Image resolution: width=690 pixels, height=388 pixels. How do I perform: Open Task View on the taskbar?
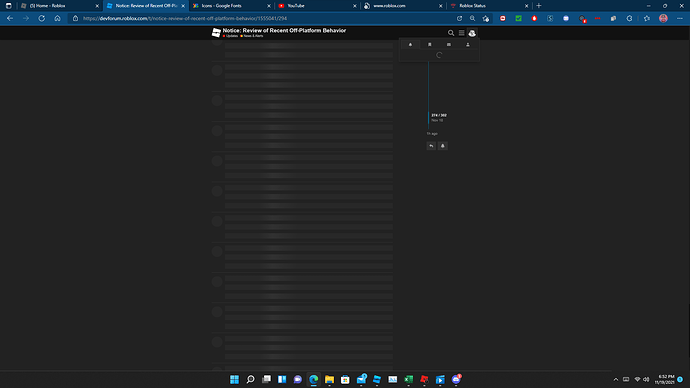tap(266, 379)
